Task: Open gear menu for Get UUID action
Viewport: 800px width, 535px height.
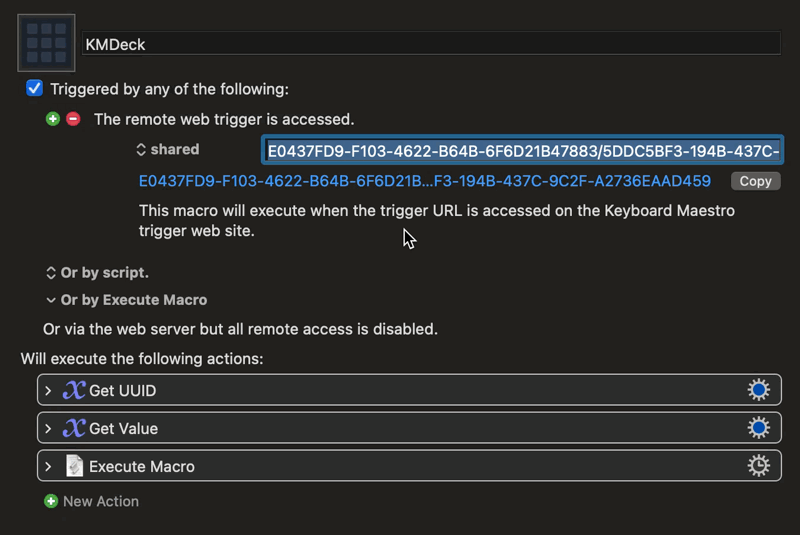Action: click(758, 390)
